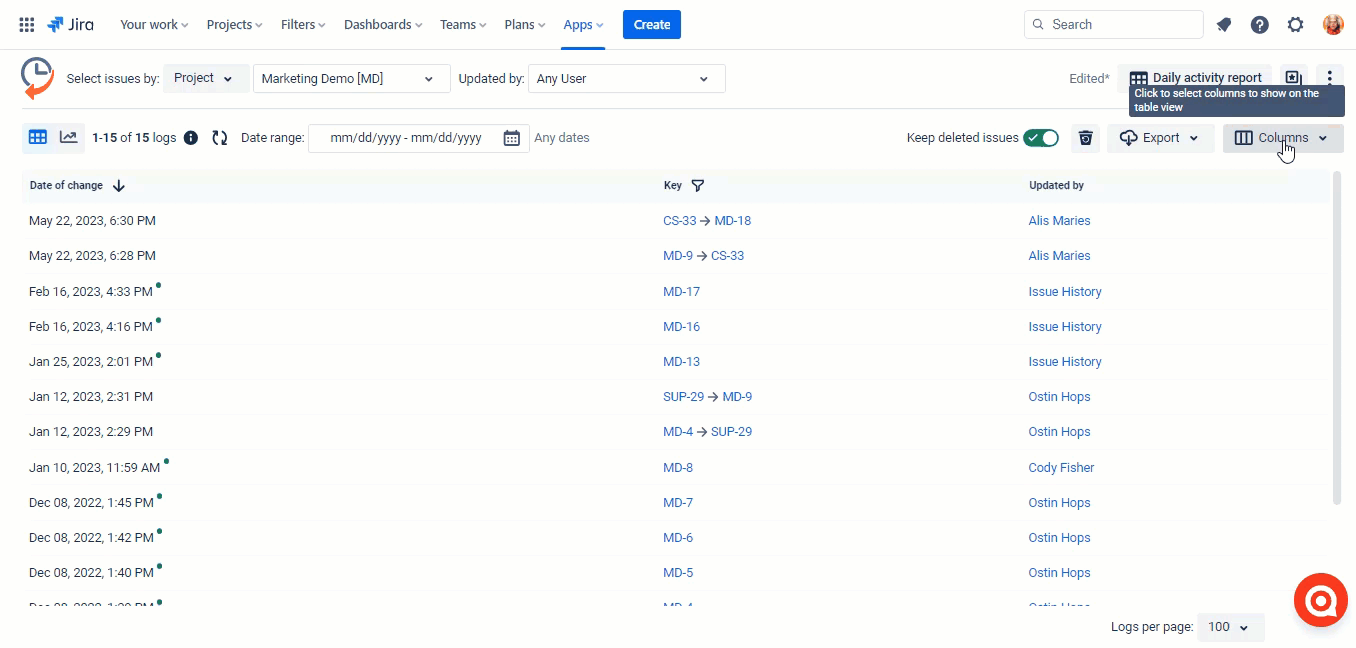Image resolution: width=1356 pixels, height=648 pixels.
Task: Open the user profile avatar
Action: coord(1333,25)
